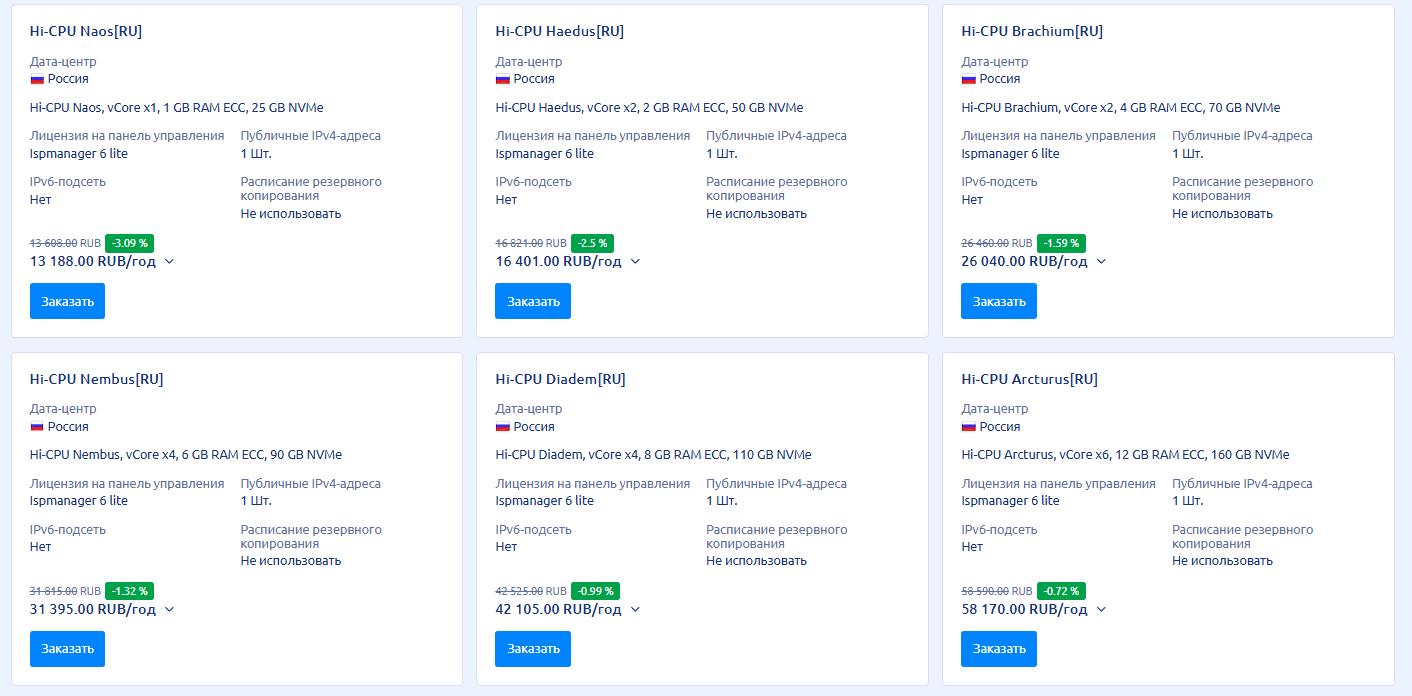1412x696 pixels.
Task: Click the Russia flag icon in Haedus card
Action: pyautogui.click(x=503, y=79)
